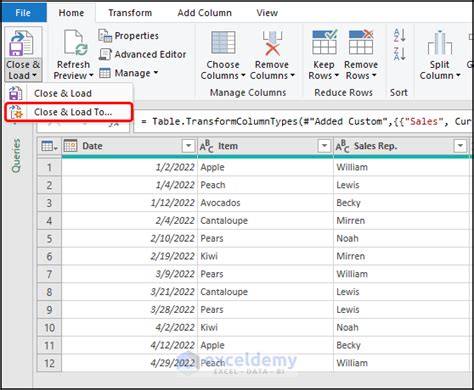Expand the Remove Rows dropdown arrow
Viewport: 474px width, 390px height.
(x=374, y=76)
